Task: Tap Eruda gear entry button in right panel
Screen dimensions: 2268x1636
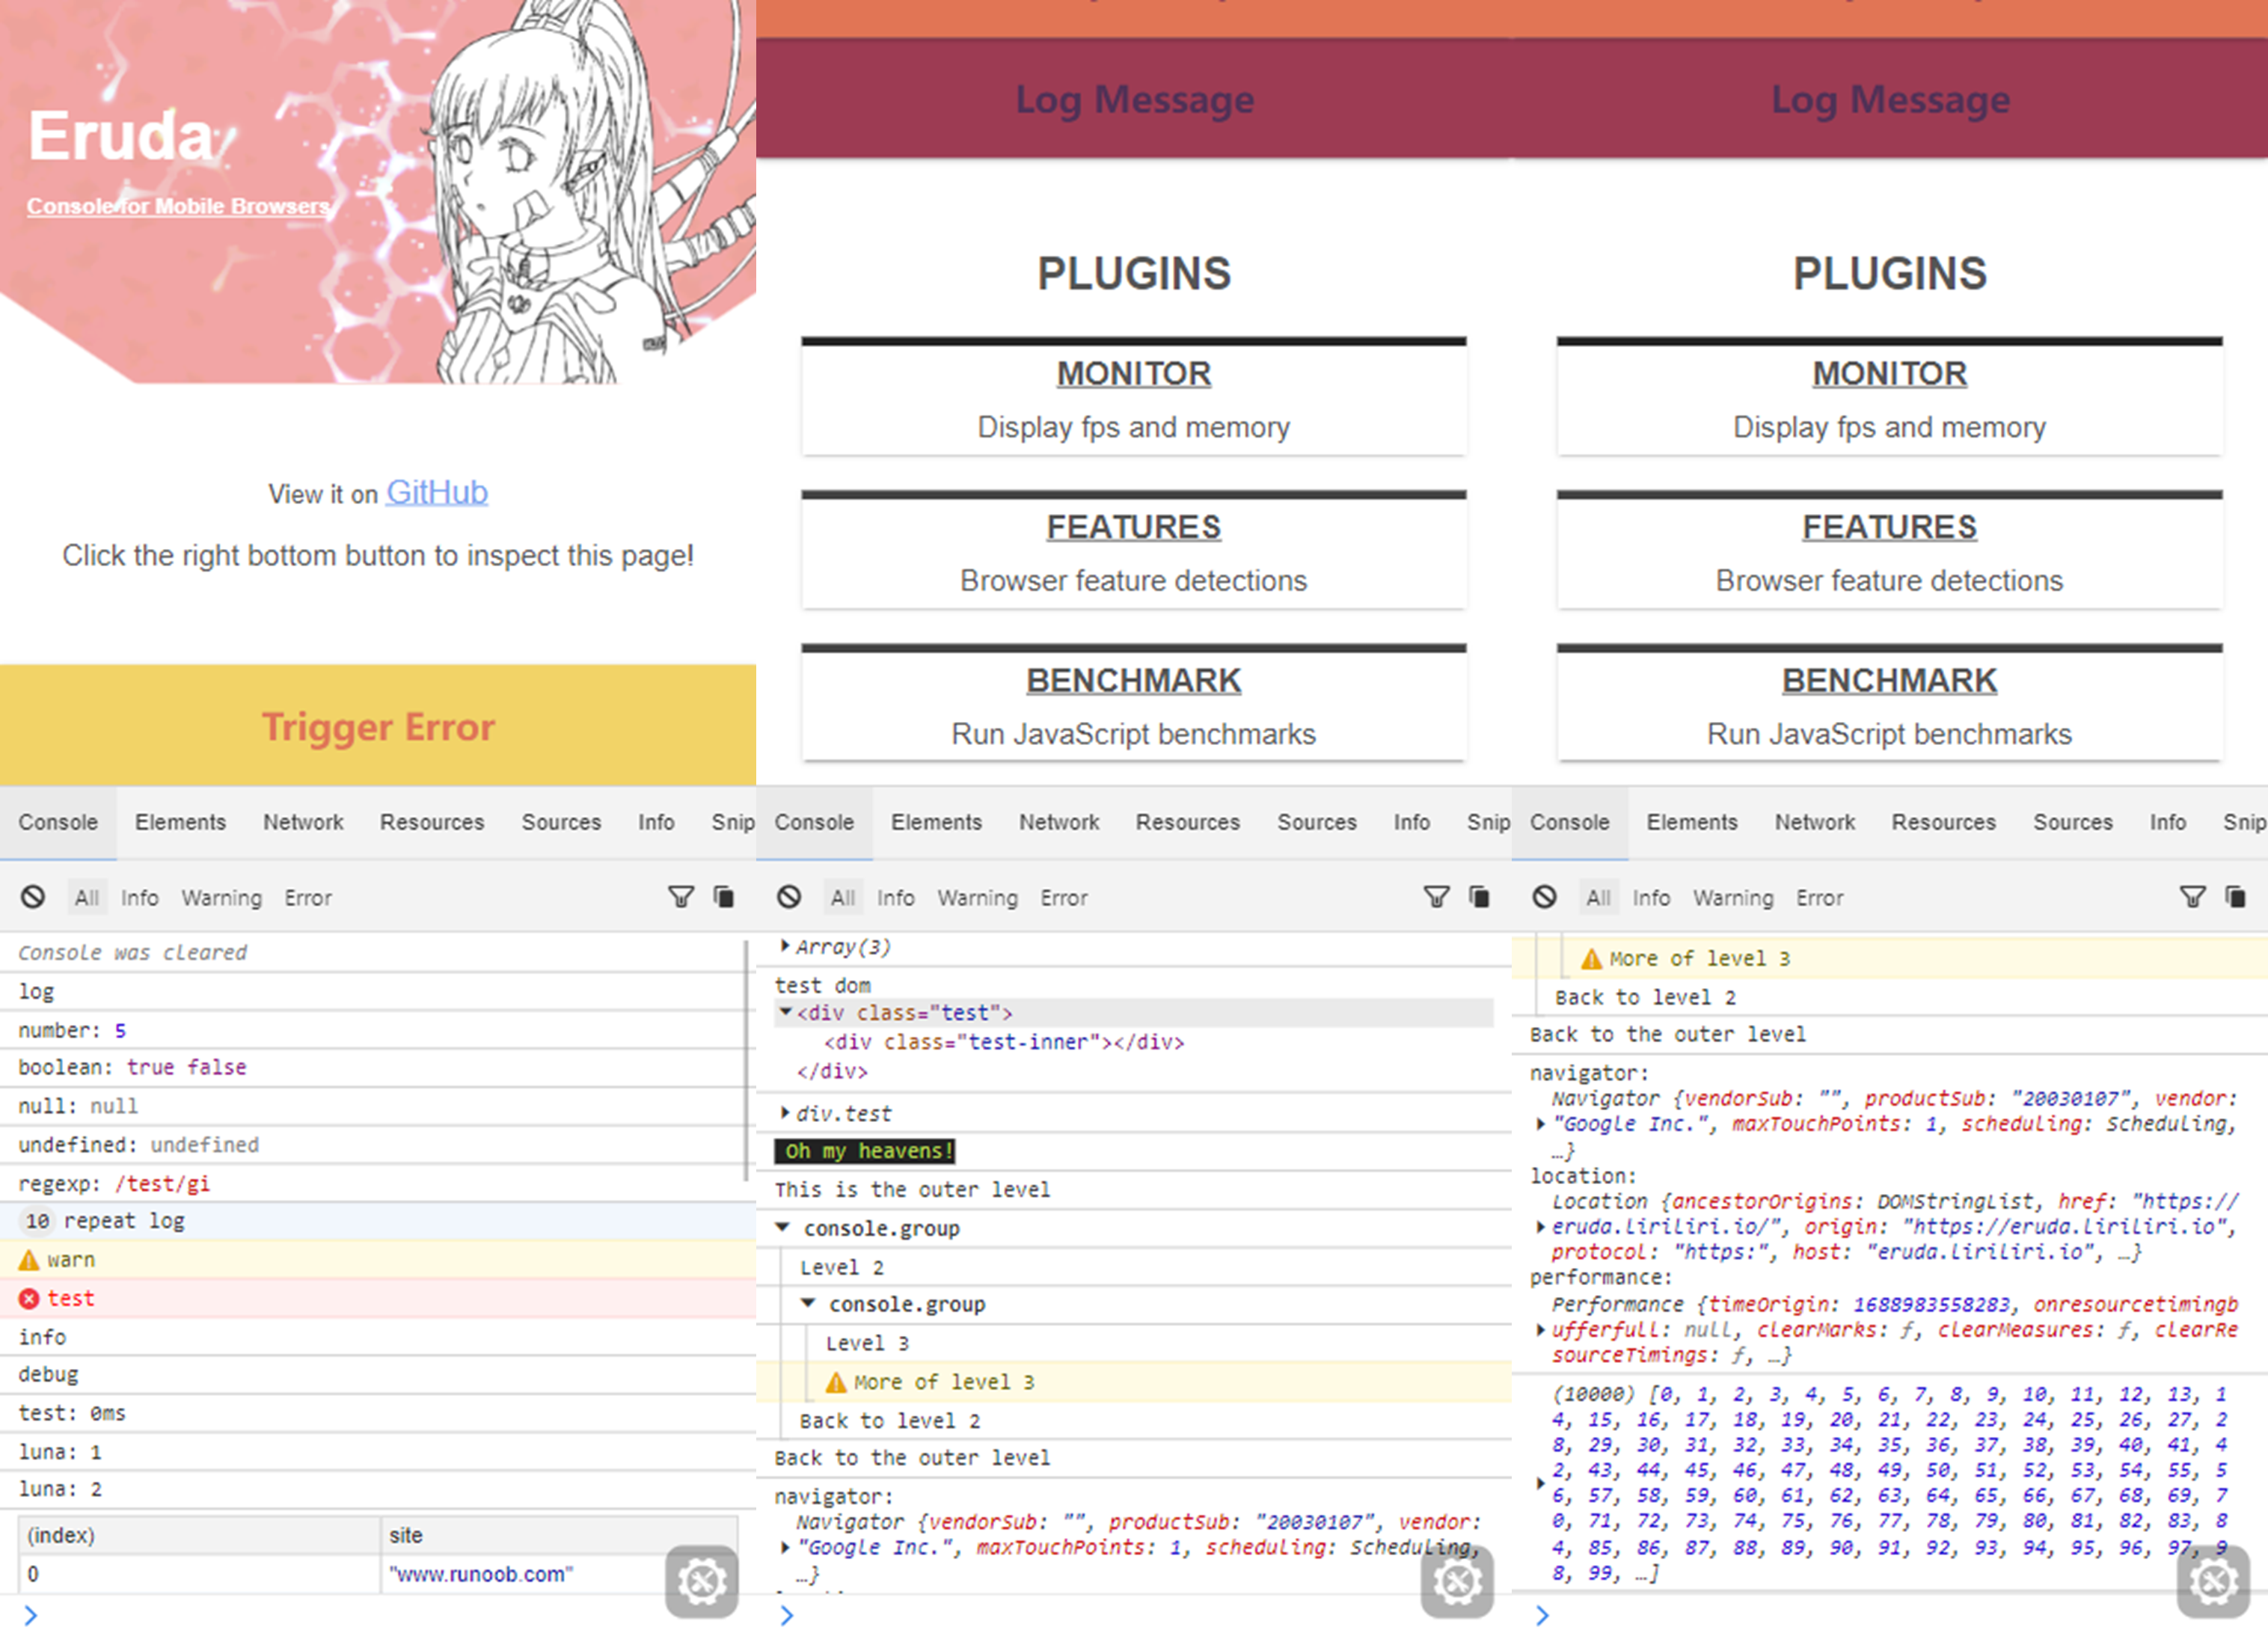Action: pos(2213,1581)
